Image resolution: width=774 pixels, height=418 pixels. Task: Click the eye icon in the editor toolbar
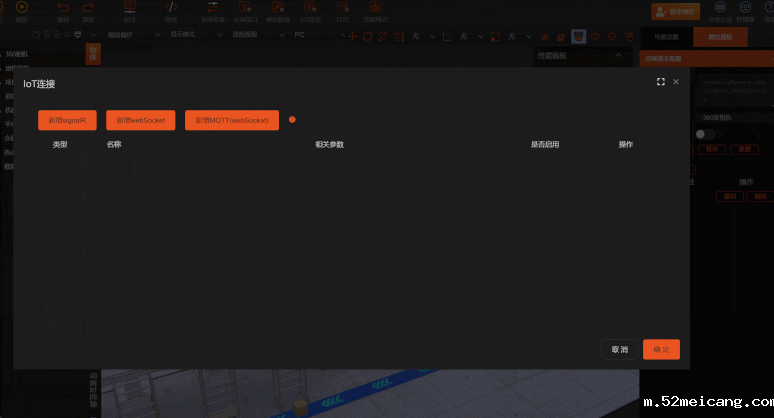594,36
